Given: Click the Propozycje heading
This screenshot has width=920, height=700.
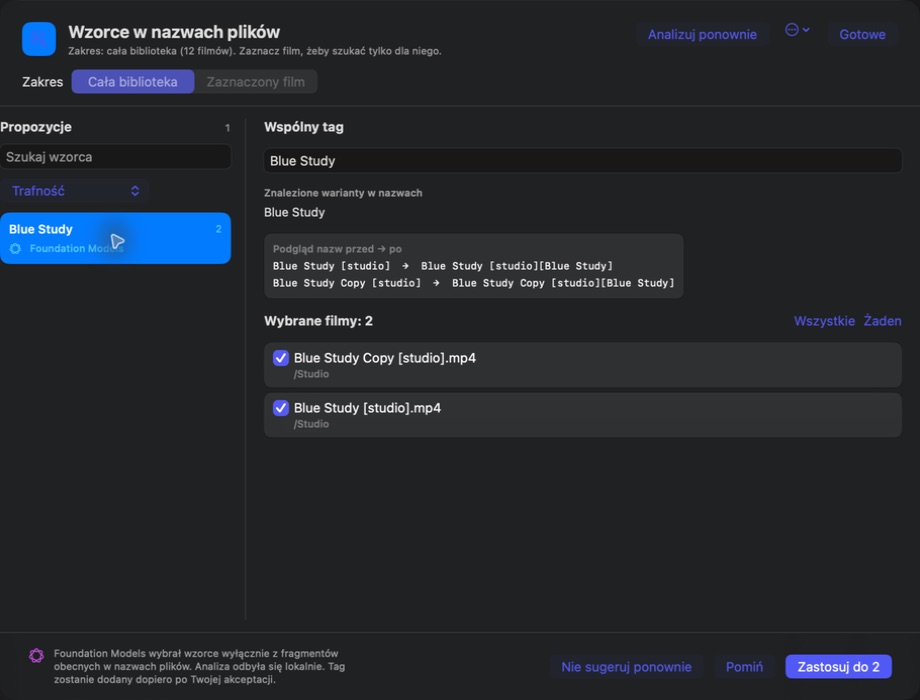Looking at the screenshot, I should coord(36,127).
